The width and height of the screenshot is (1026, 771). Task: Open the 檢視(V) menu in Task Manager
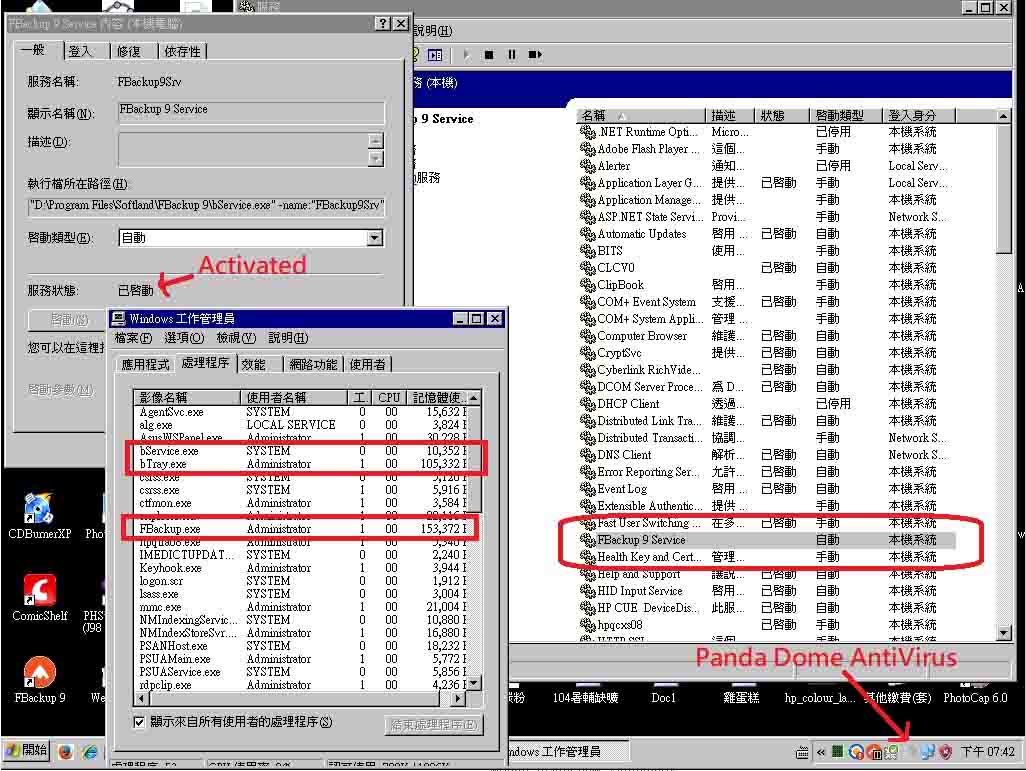coord(236,338)
